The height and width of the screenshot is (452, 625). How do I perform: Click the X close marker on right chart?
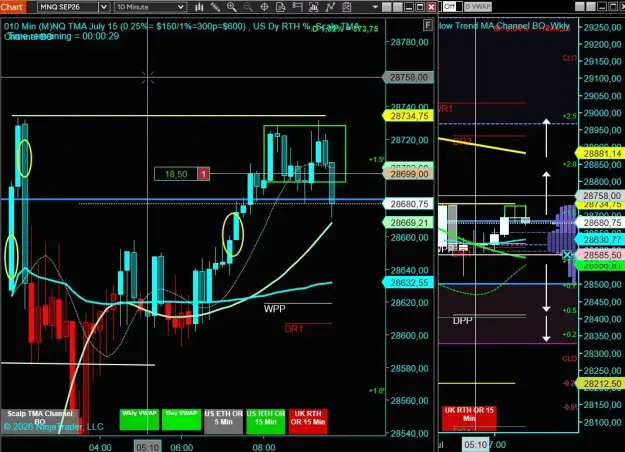567,255
